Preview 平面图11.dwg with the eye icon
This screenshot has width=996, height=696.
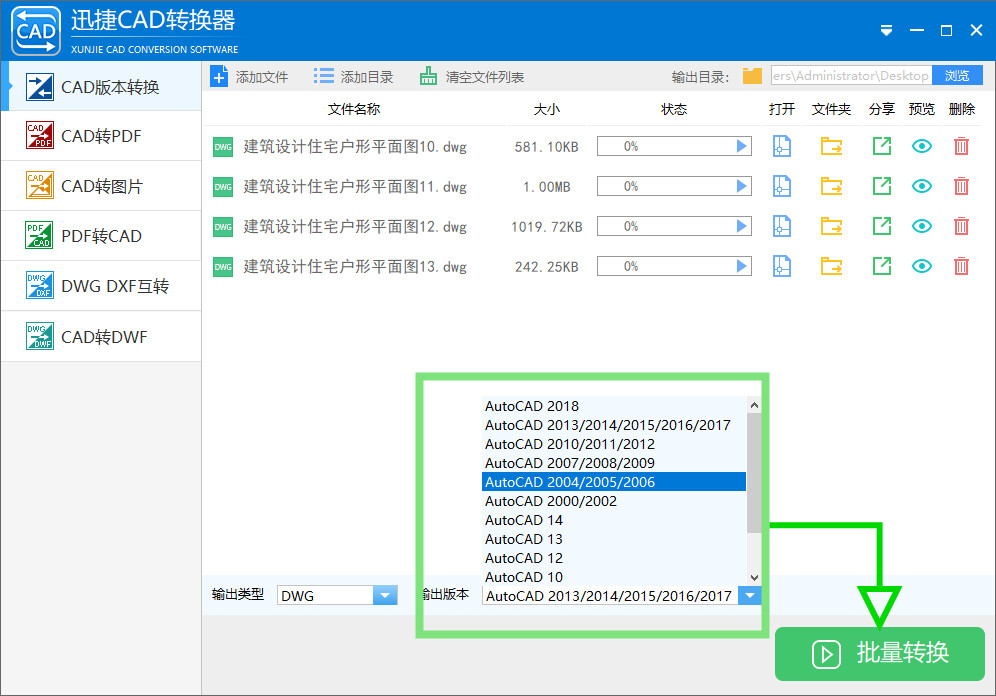tap(922, 186)
